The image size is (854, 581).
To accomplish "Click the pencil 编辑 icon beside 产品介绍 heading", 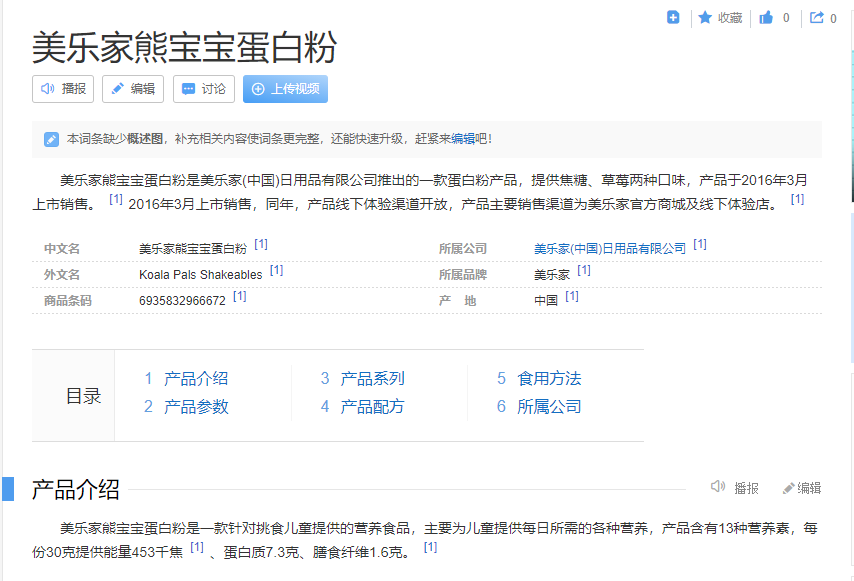I will pyautogui.click(x=788, y=488).
